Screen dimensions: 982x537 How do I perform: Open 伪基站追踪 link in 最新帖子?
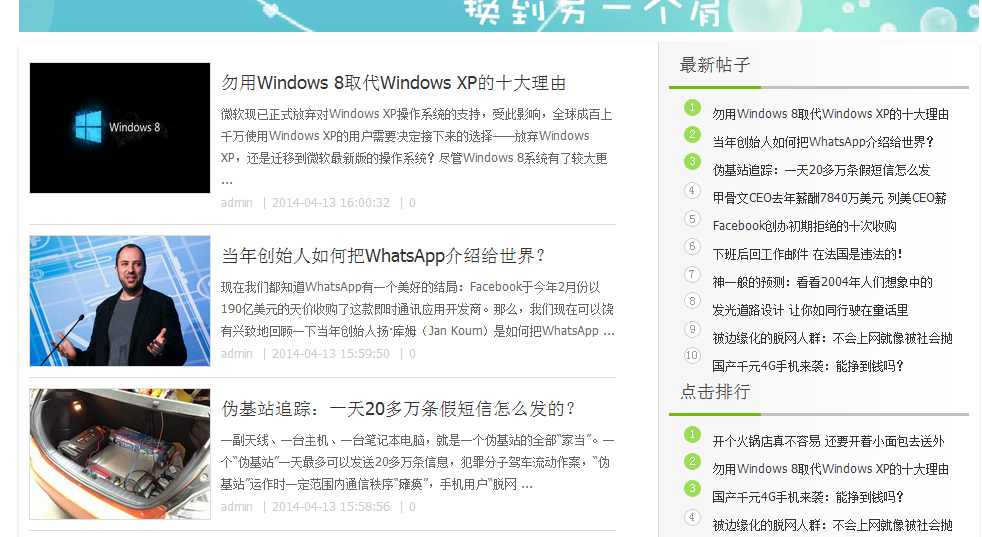click(x=821, y=170)
